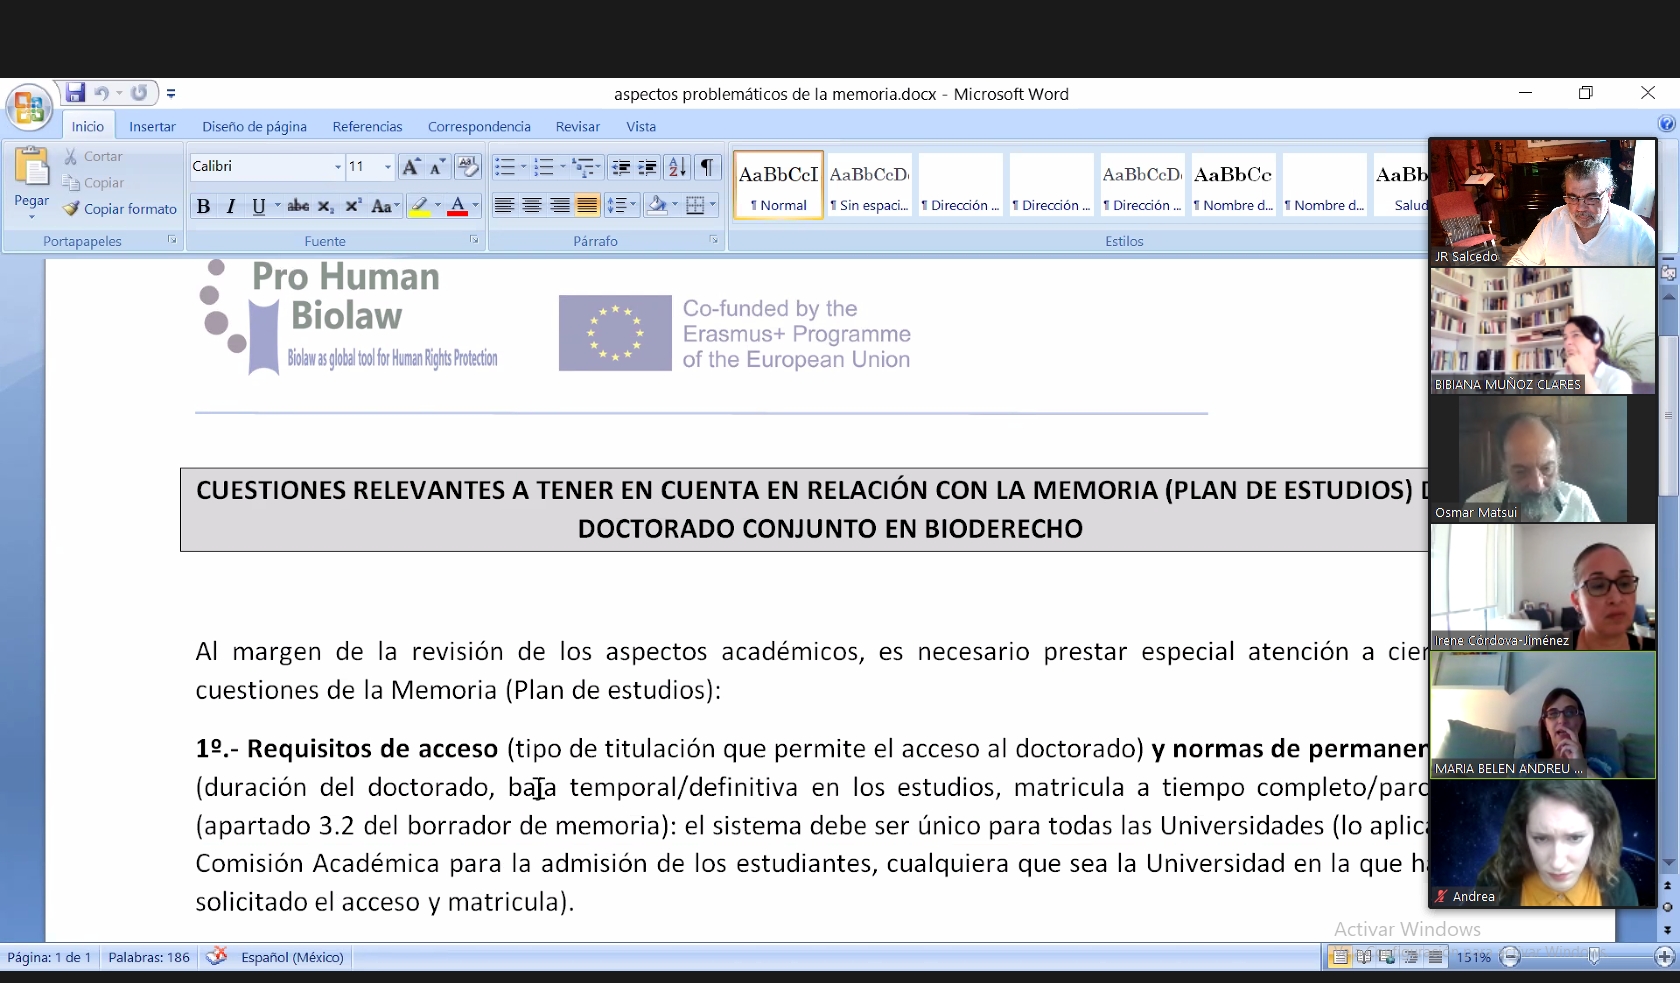
Task: Open the borders dropdown arrow
Action: [713, 205]
